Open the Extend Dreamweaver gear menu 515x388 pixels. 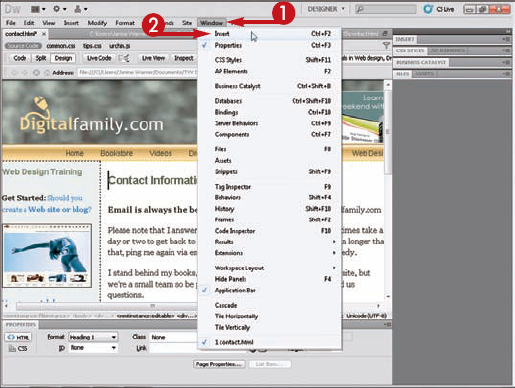(x=60, y=9)
